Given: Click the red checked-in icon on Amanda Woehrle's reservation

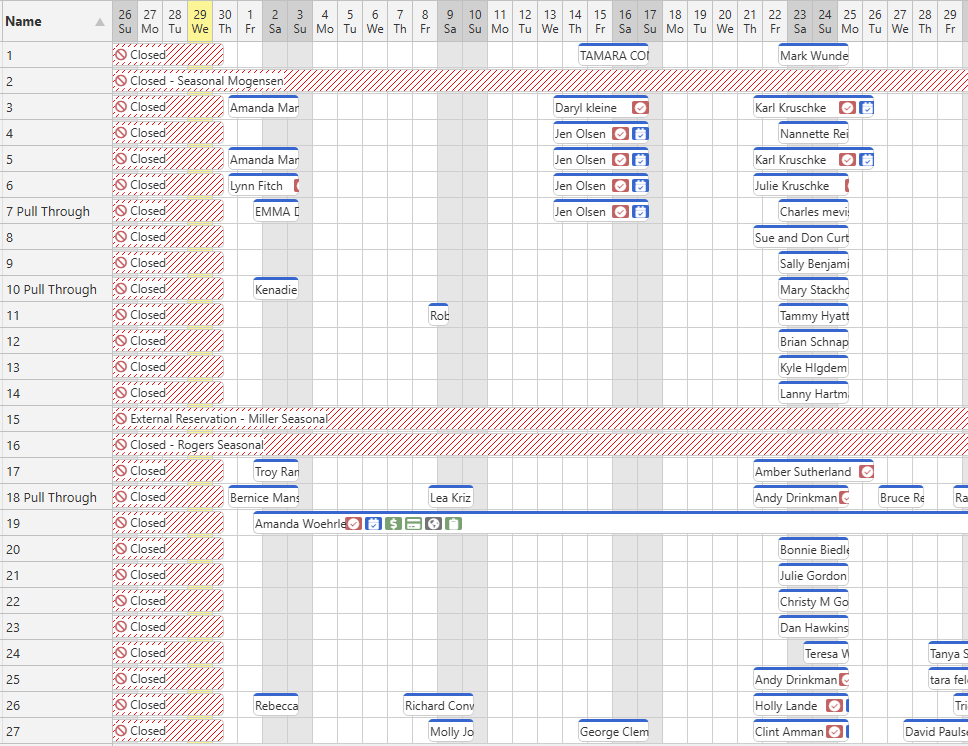Looking at the screenshot, I should coord(353,524).
